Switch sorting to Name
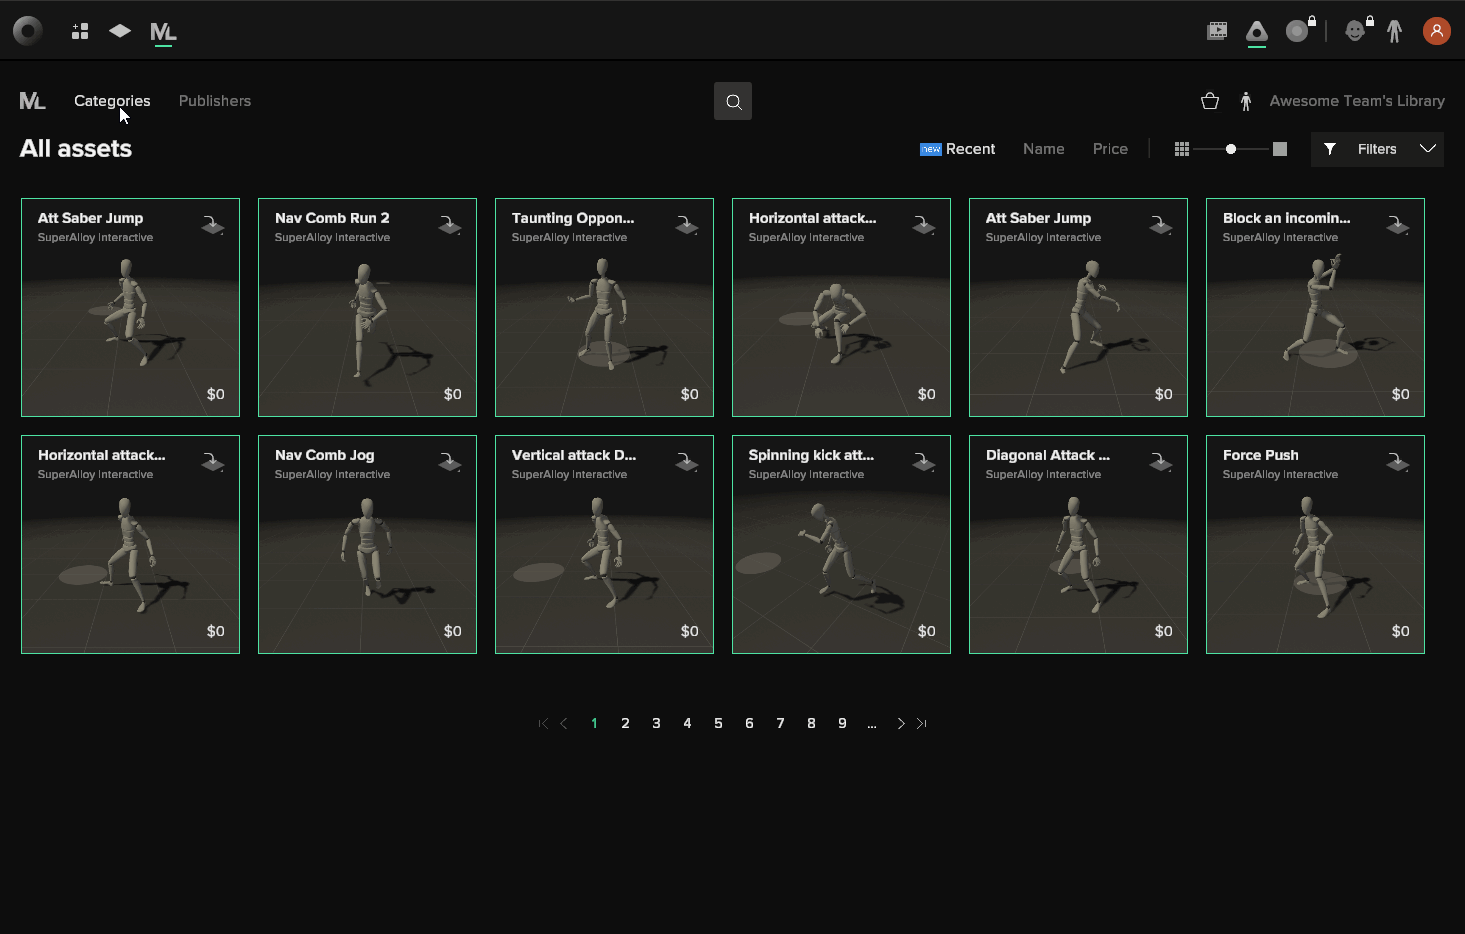1465x934 pixels. coord(1043,148)
